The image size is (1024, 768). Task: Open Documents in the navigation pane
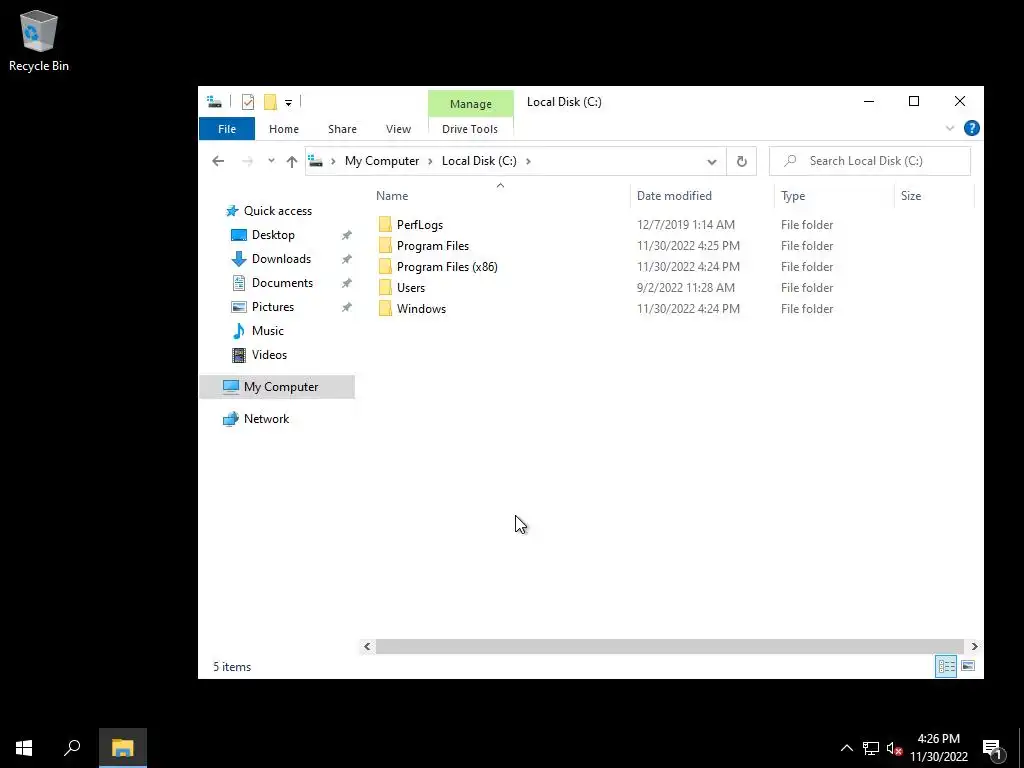[x=282, y=283]
